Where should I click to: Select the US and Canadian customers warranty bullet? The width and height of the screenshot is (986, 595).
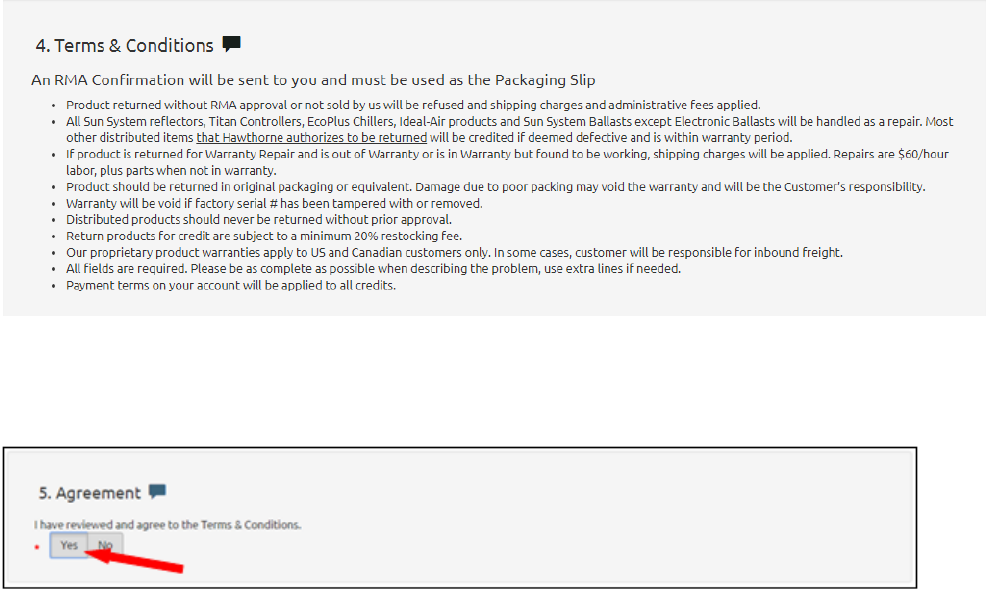pos(454,252)
